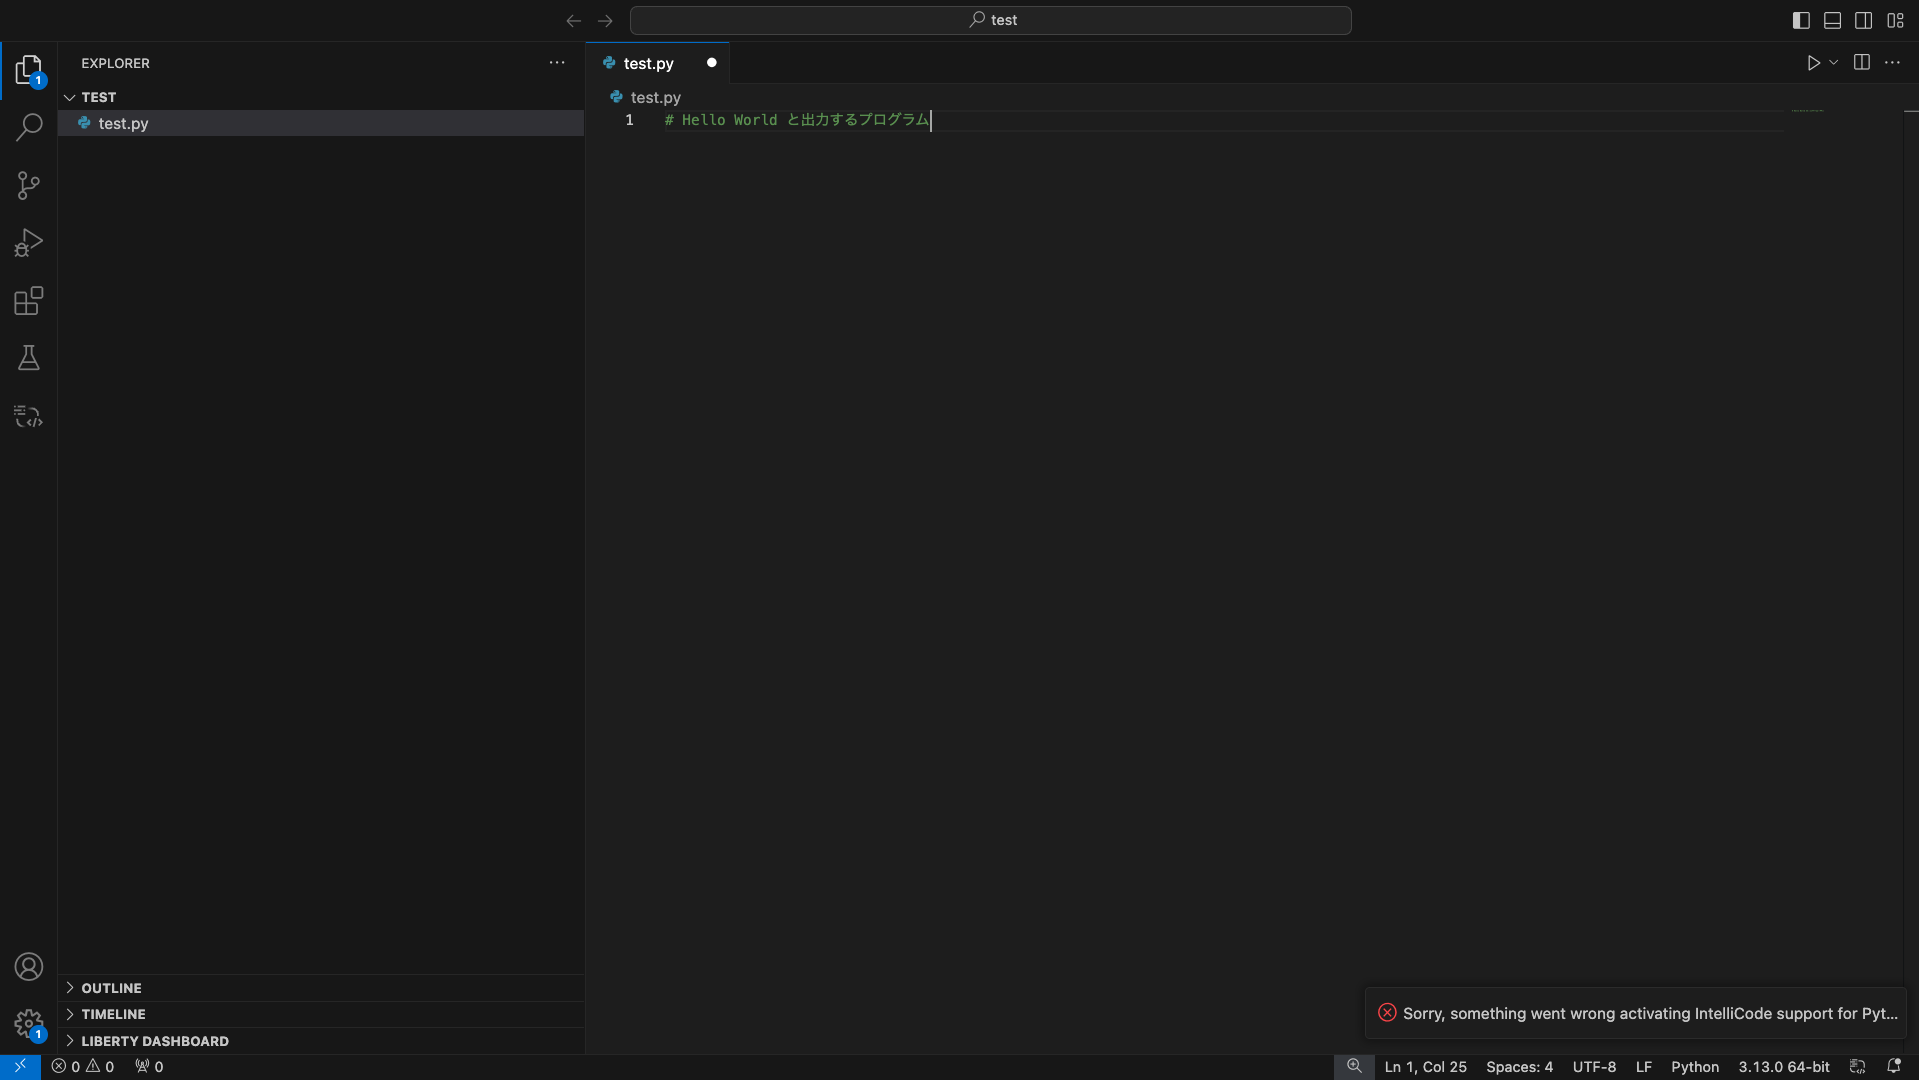The width and height of the screenshot is (1919, 1080).
Task: Open the Run and Debug view
Action: tap(29, 243)
